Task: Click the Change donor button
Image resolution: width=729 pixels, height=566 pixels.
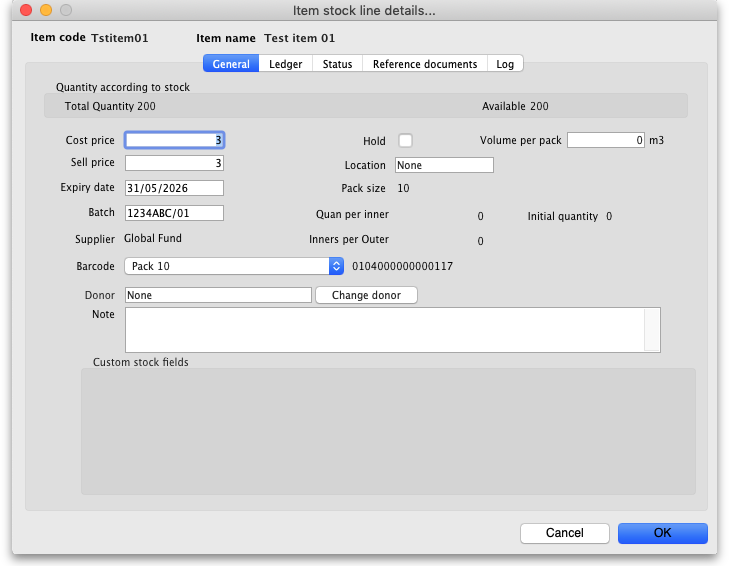Action: [366, 295]
